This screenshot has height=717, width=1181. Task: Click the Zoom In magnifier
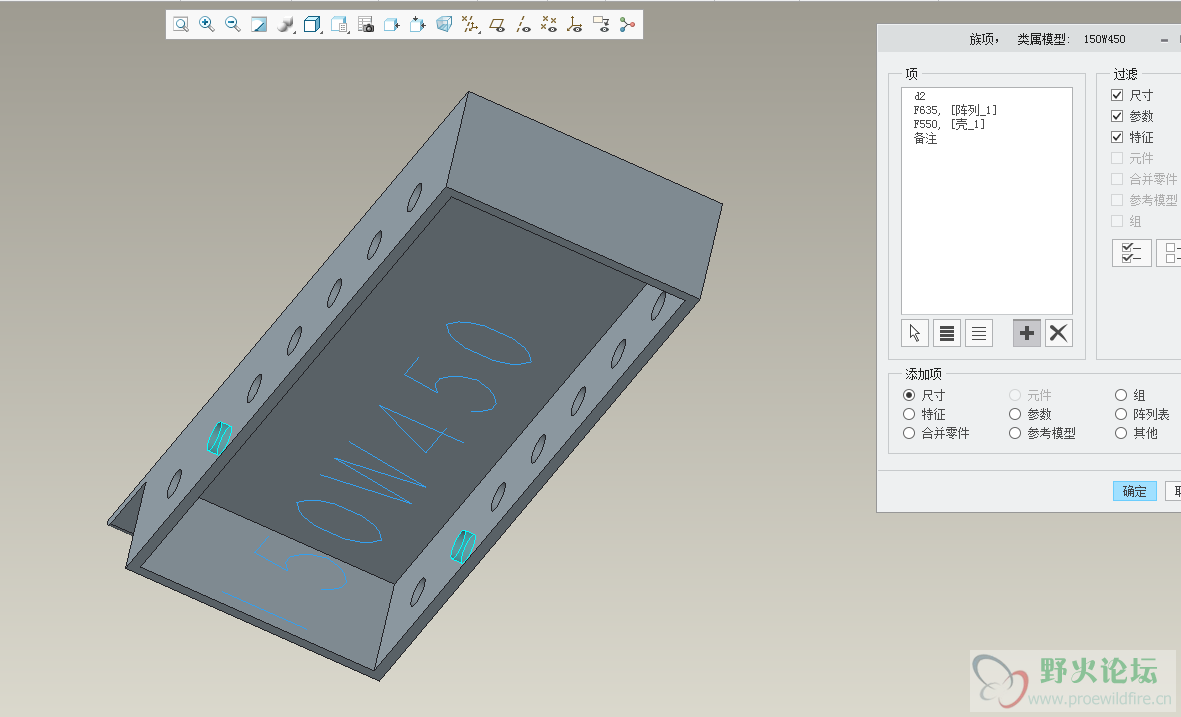[206, 25]
